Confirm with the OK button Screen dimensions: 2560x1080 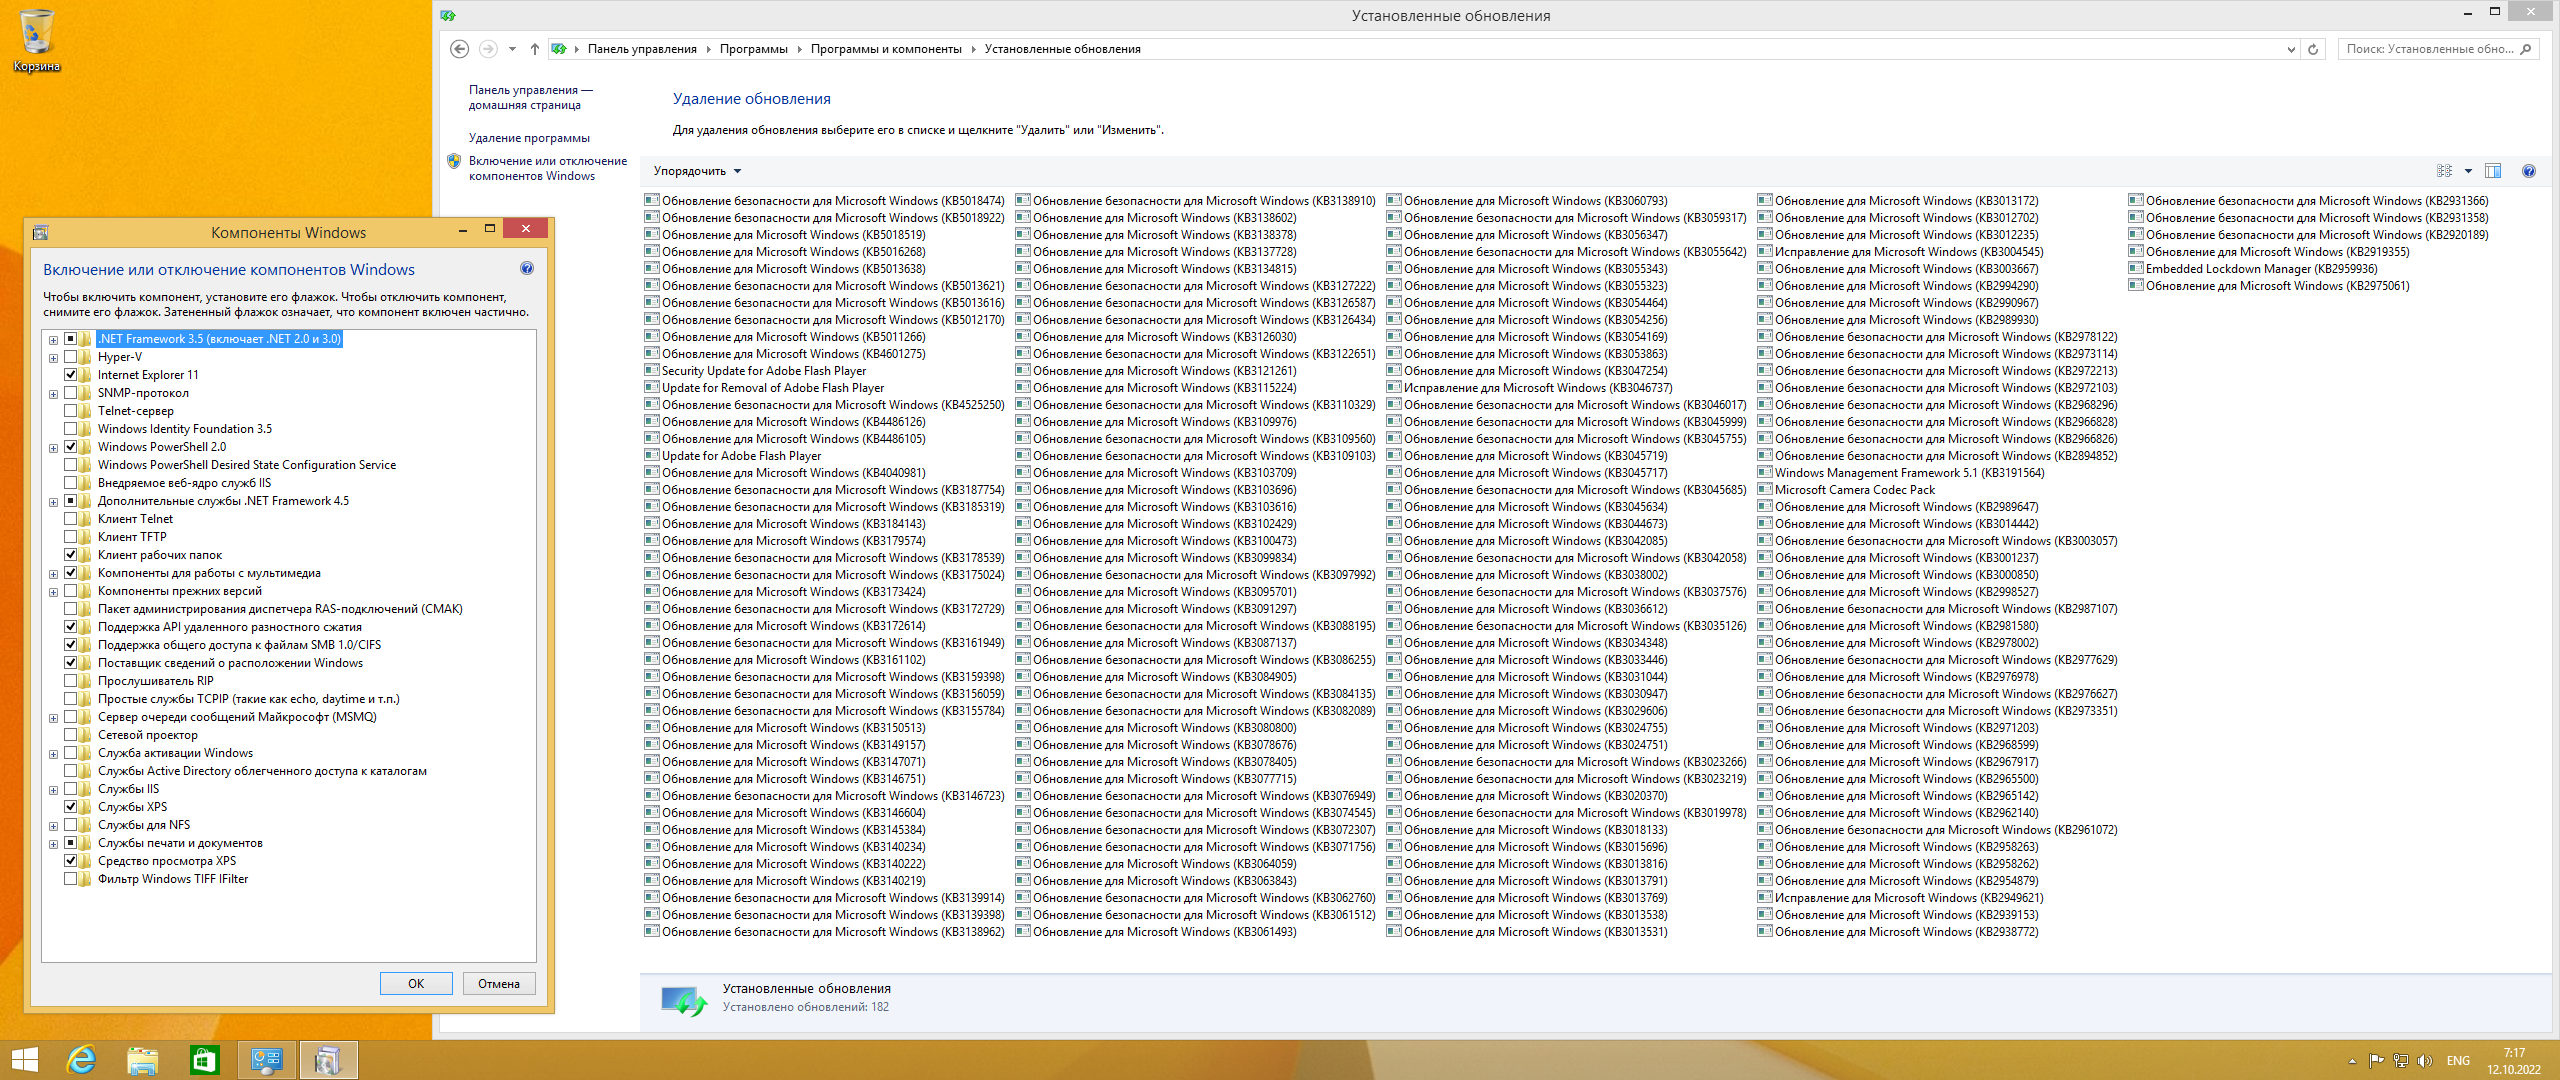(x=416, y=984)
